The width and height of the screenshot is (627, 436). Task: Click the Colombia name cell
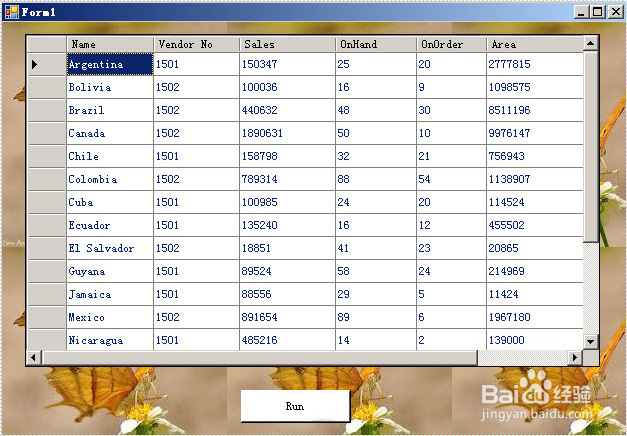(x=110, y=179)
